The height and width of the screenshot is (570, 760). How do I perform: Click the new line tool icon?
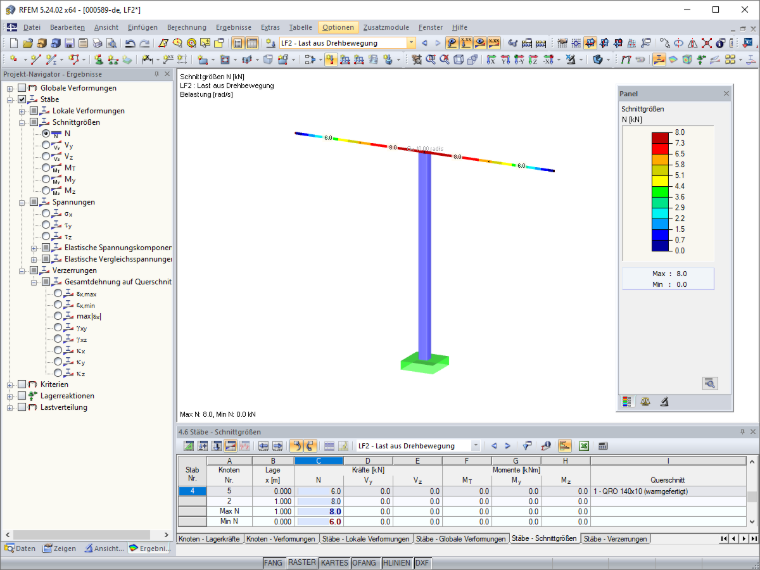pyautogui.click(x=35, y=60)
